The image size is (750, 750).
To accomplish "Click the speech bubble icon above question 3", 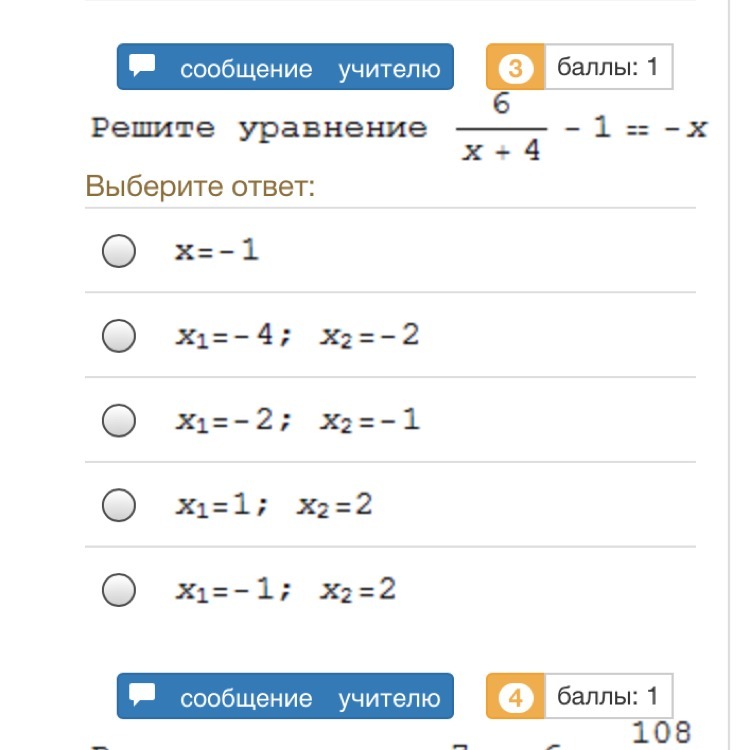I will tap(143, 66).
